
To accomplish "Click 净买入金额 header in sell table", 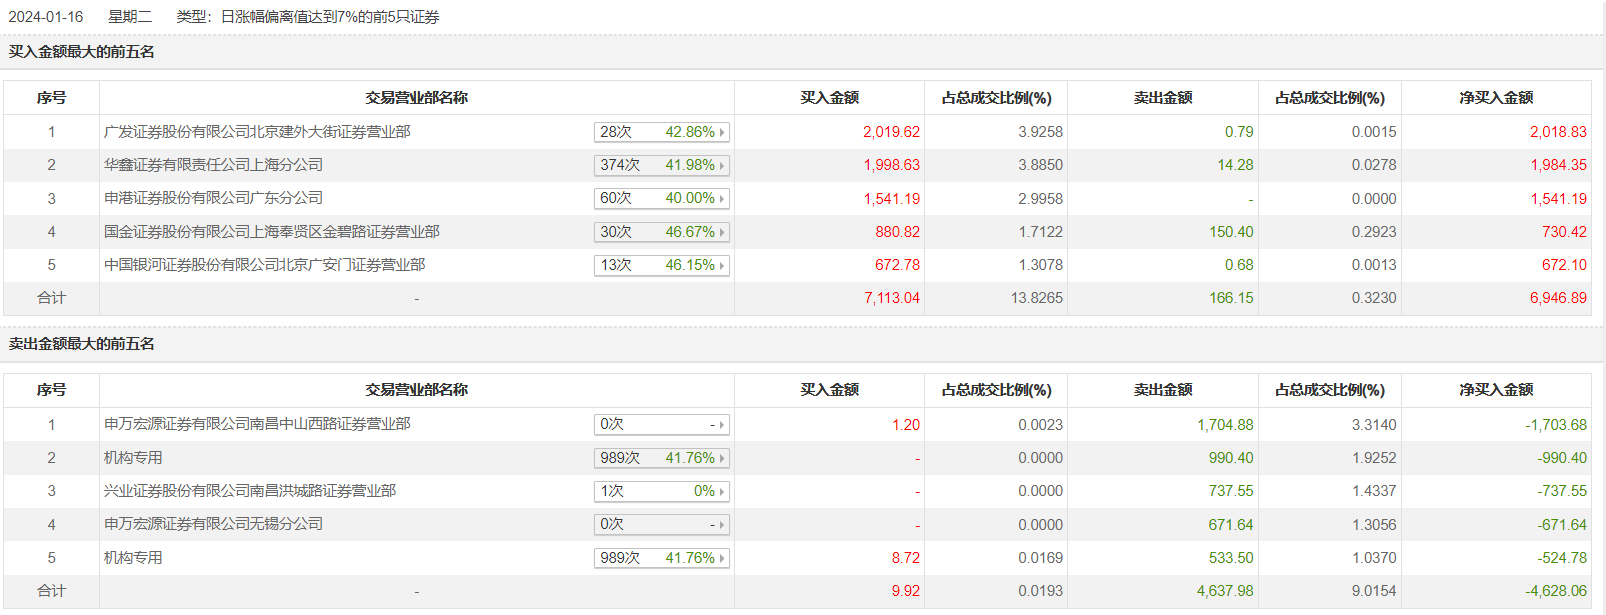I will 1495,390.
